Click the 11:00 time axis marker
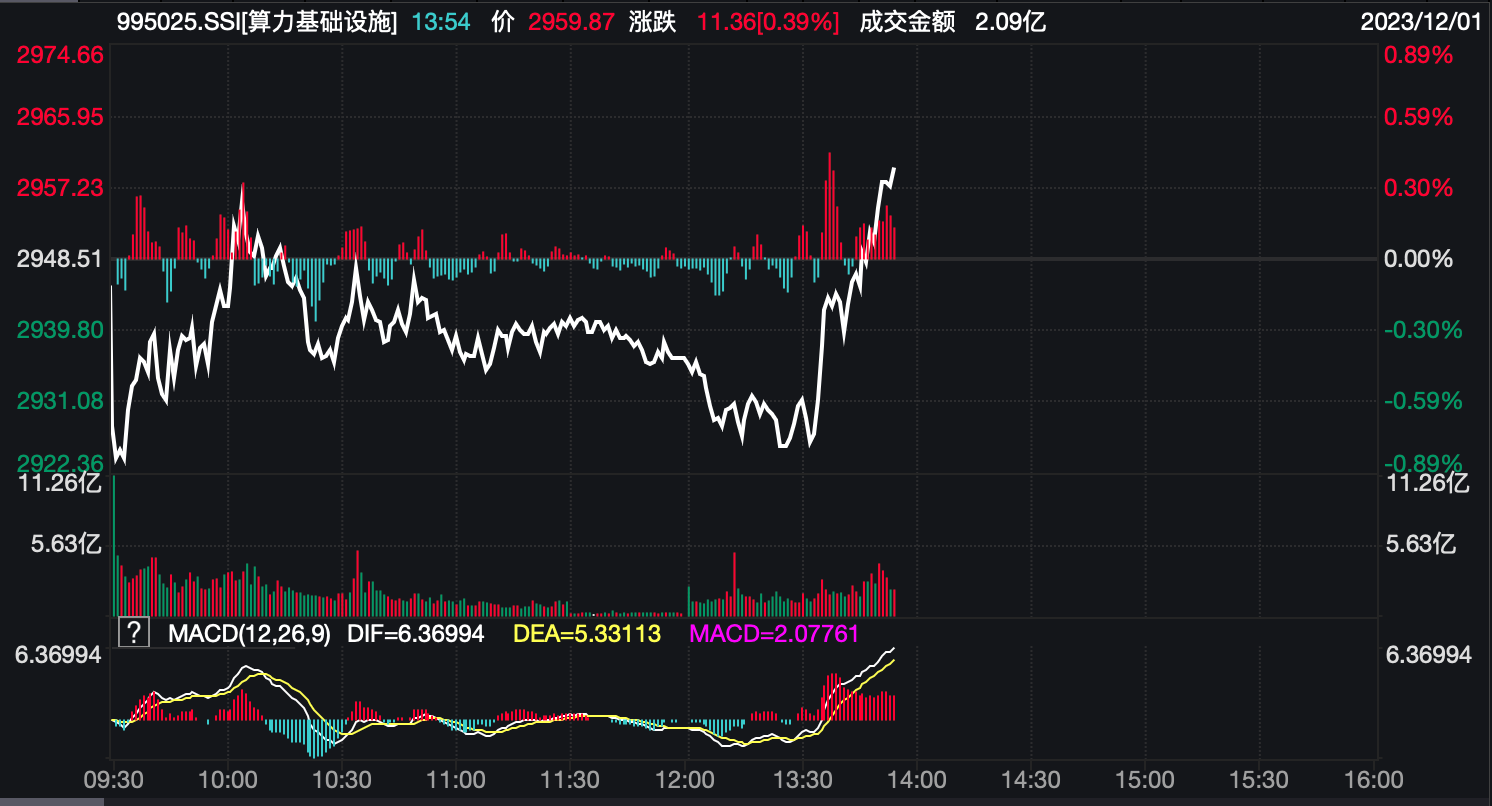Screen dimensions: 1492x806 (x=456, y=779)
